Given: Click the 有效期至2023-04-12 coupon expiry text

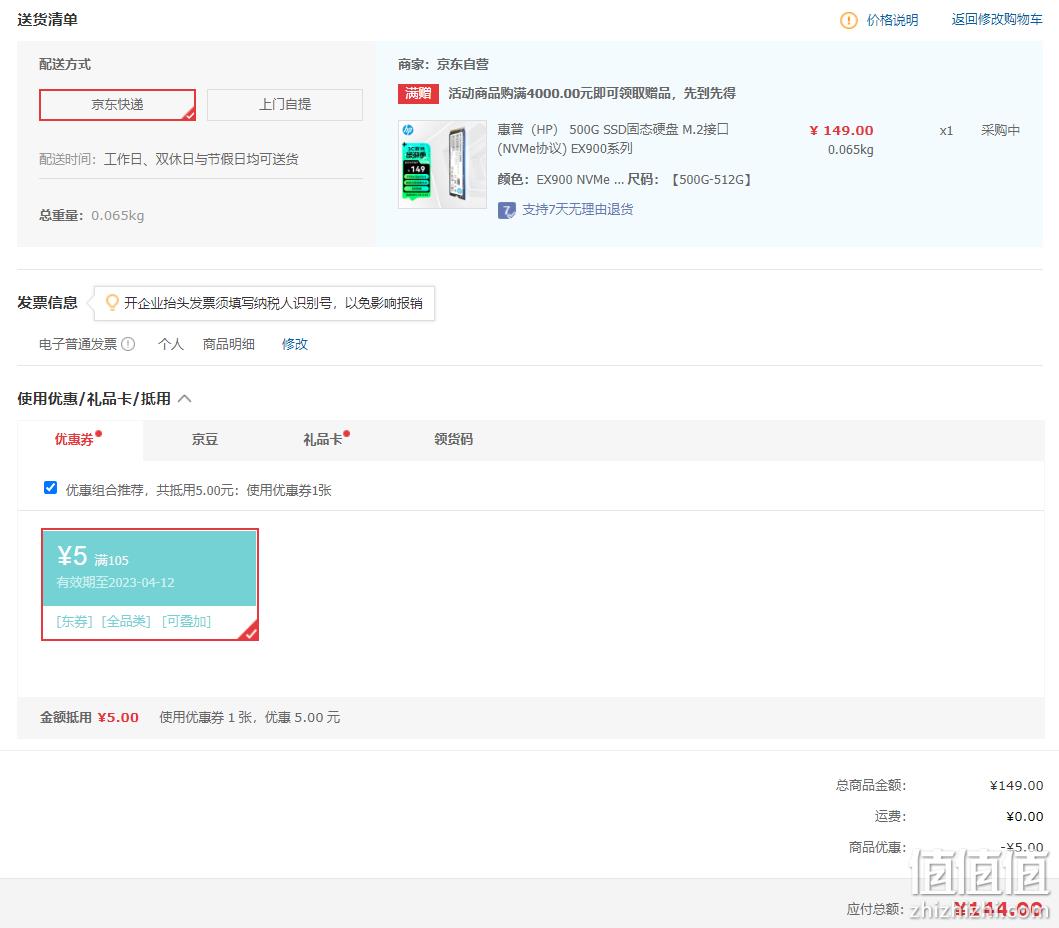Looking at the screenshot, I should tap(115, 582).
